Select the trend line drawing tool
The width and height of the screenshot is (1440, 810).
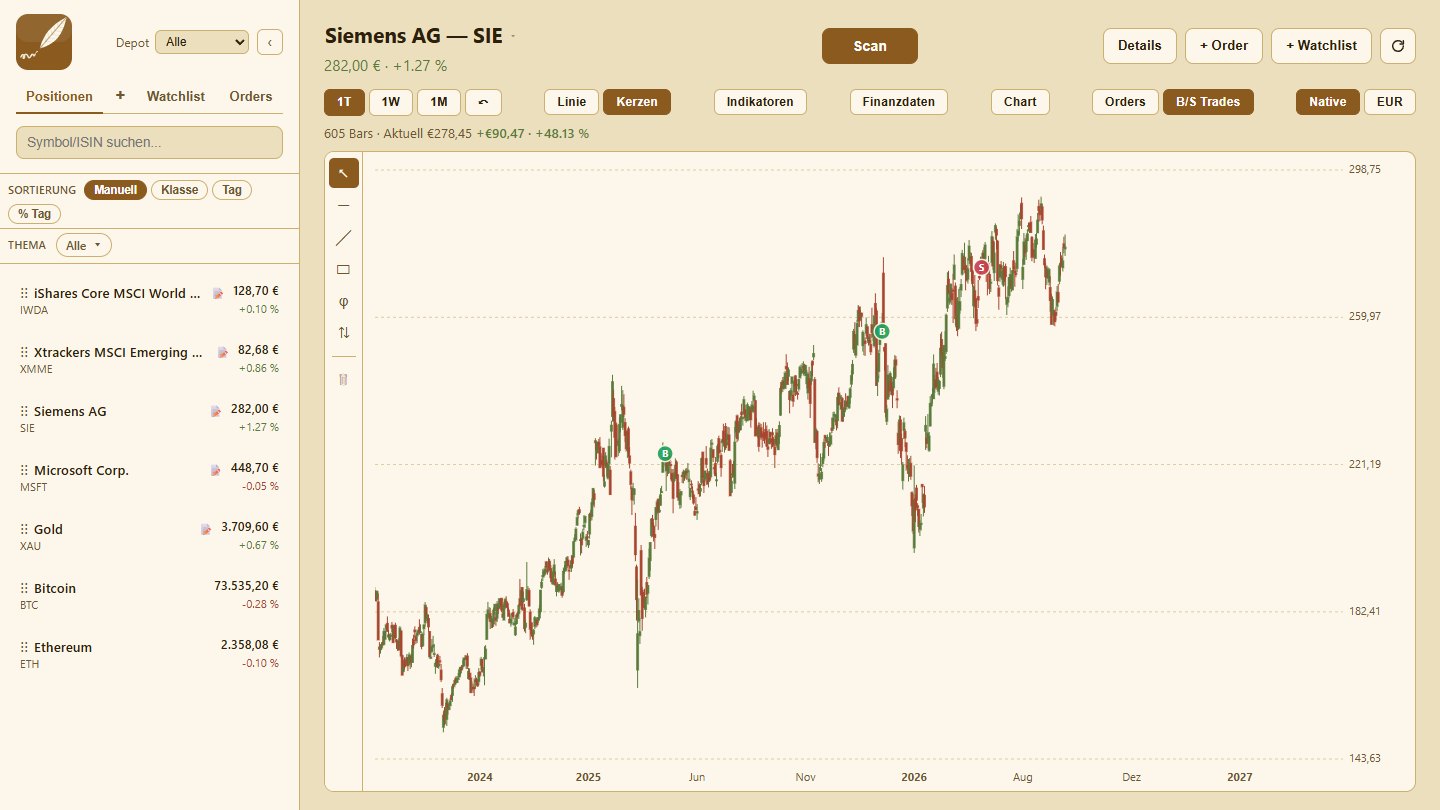344,237
